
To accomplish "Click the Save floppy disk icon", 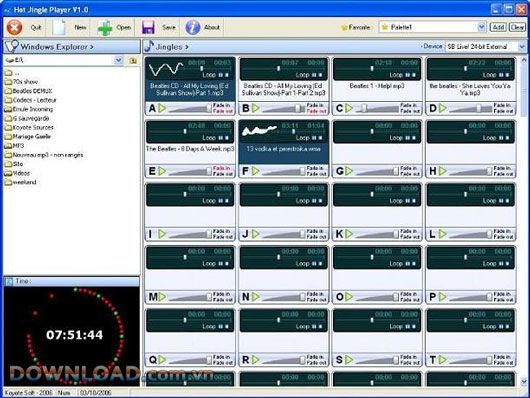I will pos(148,28).
